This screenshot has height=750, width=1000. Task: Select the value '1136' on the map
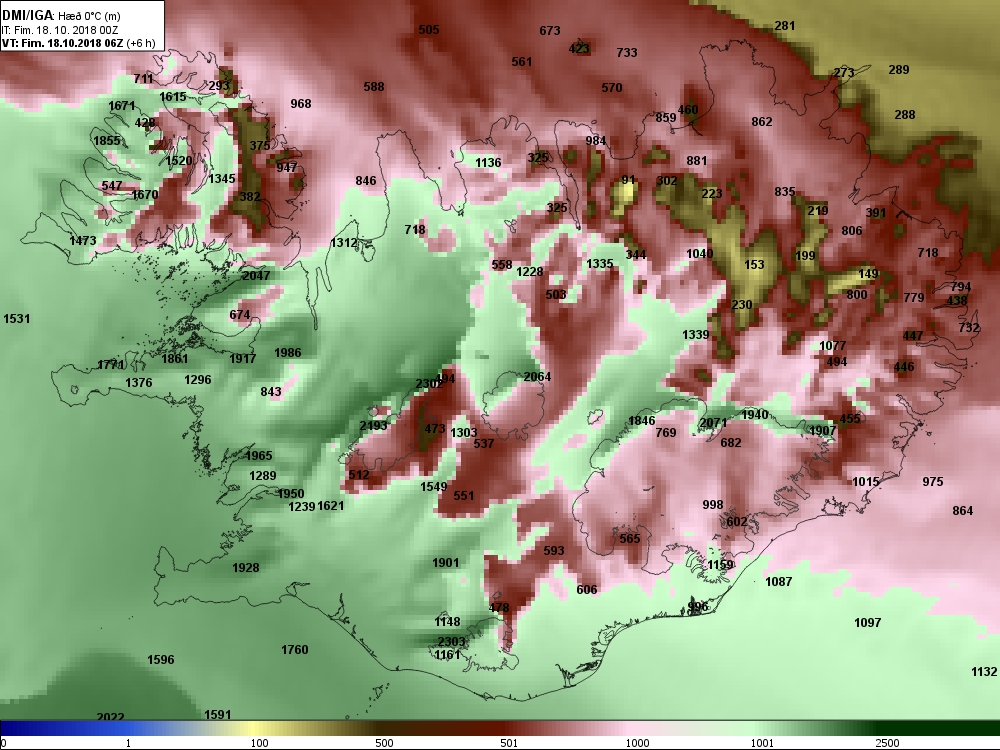click(x=488, y=163)
